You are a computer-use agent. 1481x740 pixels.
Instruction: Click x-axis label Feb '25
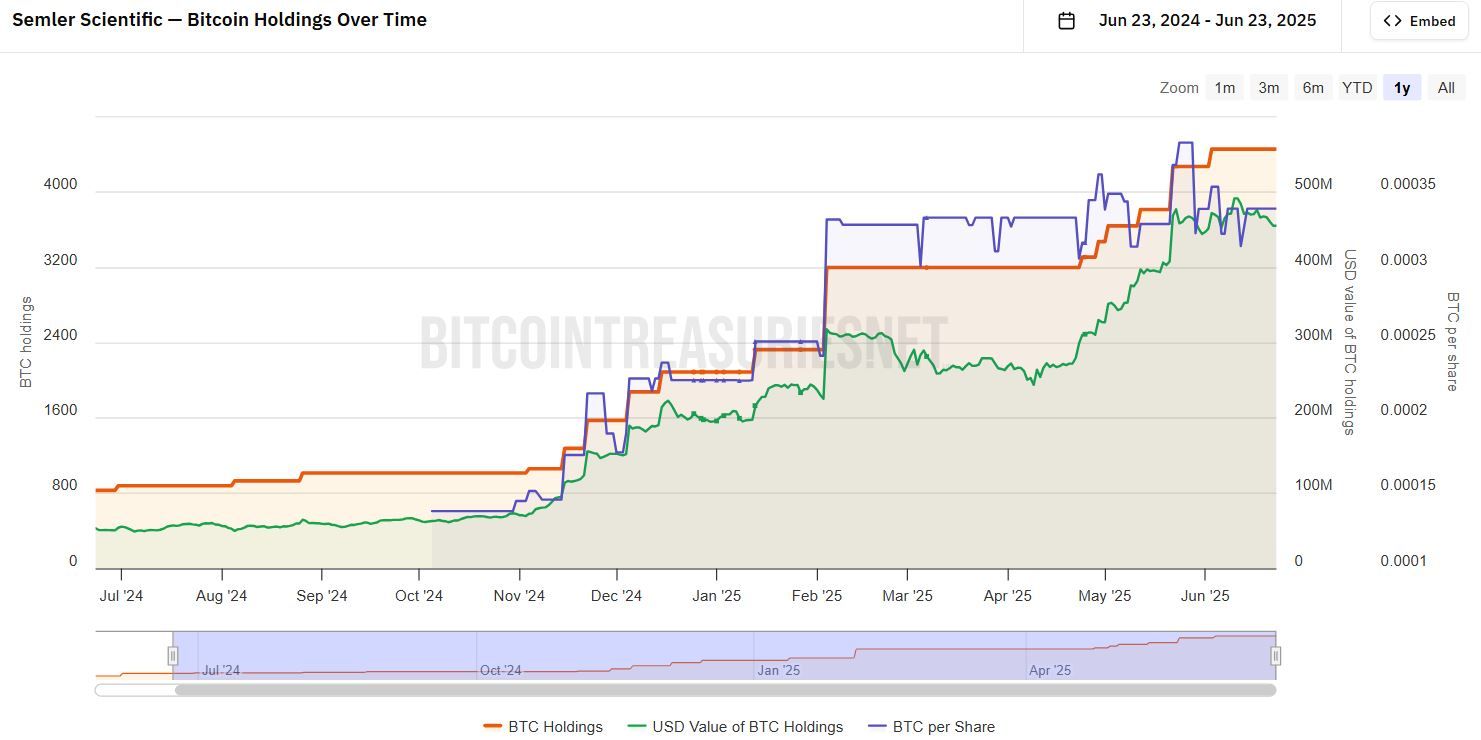pyautogui.click(x=817, y=596)
